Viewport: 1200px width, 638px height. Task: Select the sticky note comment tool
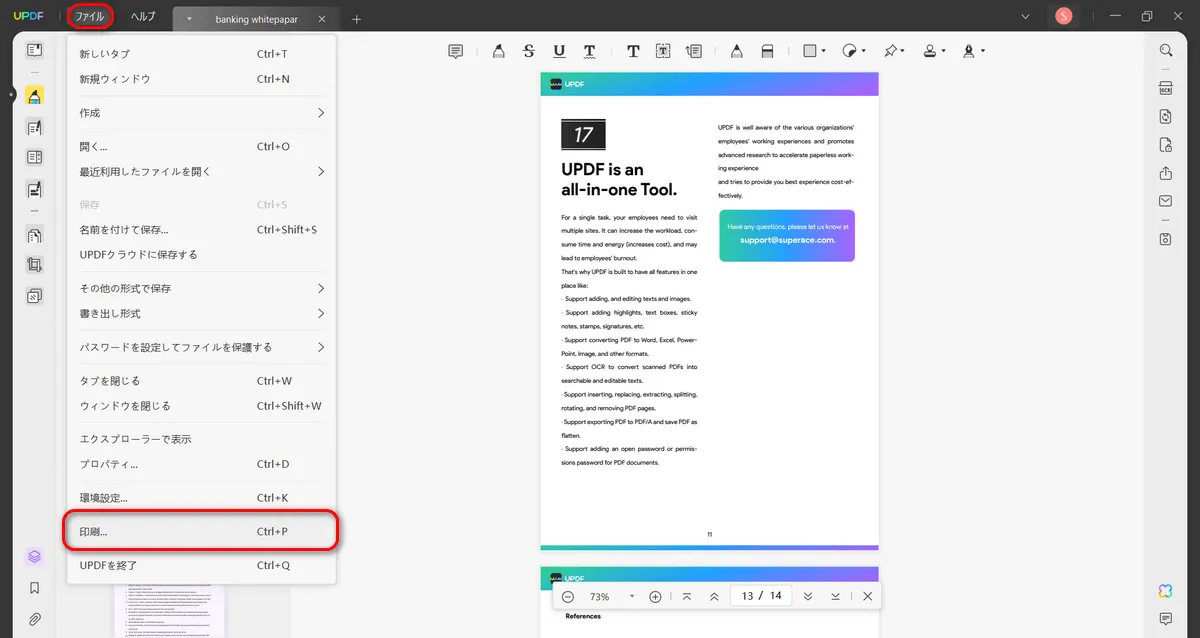coord(456,51)
